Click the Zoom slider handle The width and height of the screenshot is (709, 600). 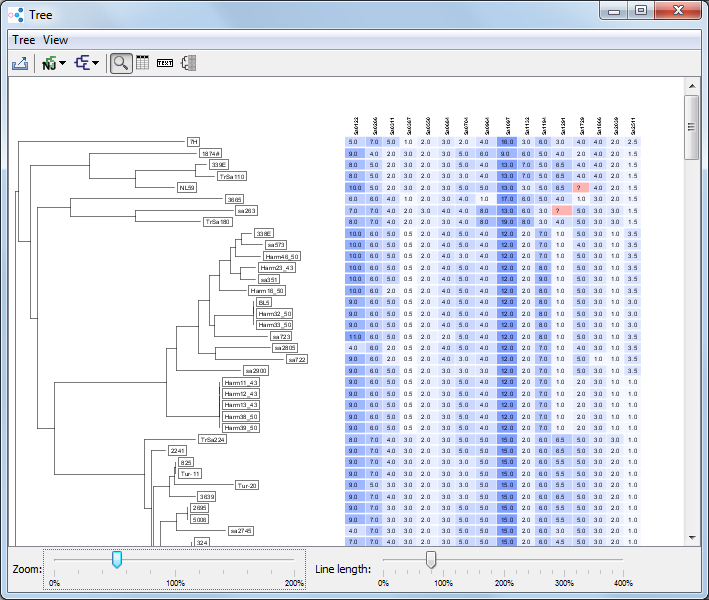click(x=117, y=559)
